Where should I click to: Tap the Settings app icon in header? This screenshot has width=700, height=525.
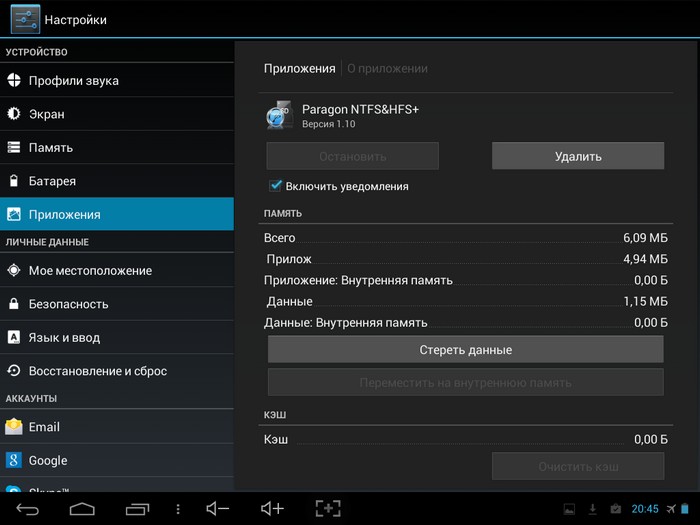pos(25,19)
